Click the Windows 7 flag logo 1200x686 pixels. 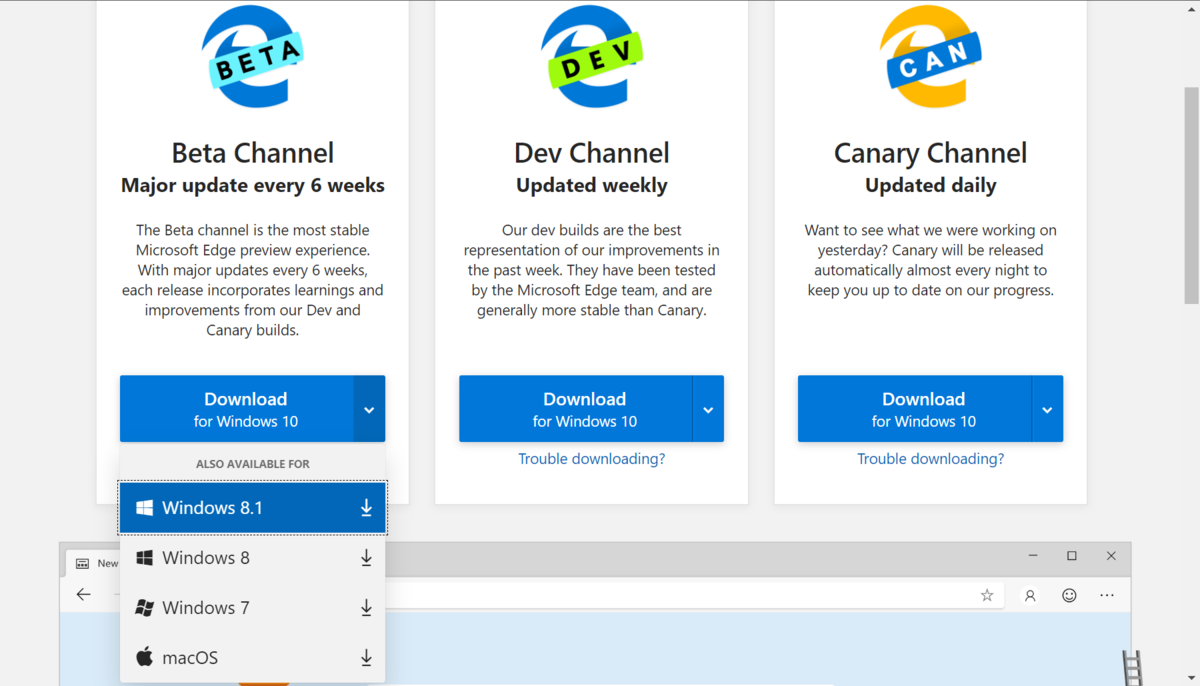(144, 608)
